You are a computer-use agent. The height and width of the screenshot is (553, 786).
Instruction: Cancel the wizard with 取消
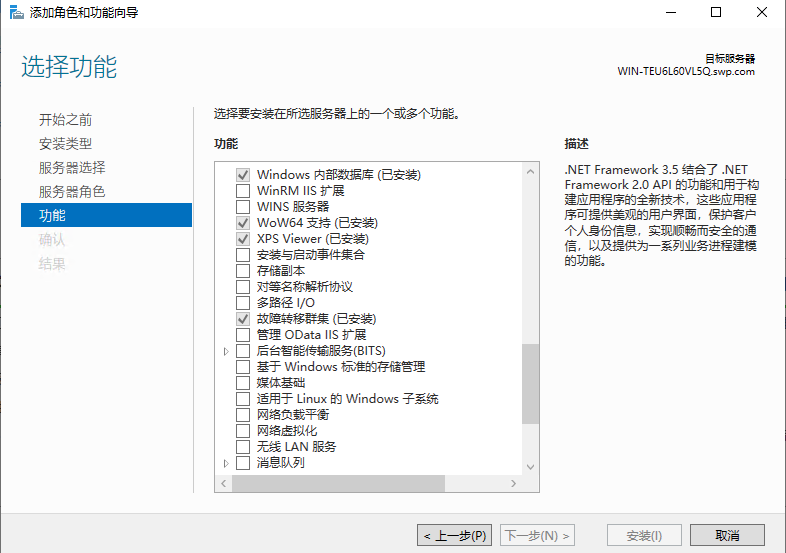pyautogui.click(x=727, y=535)
